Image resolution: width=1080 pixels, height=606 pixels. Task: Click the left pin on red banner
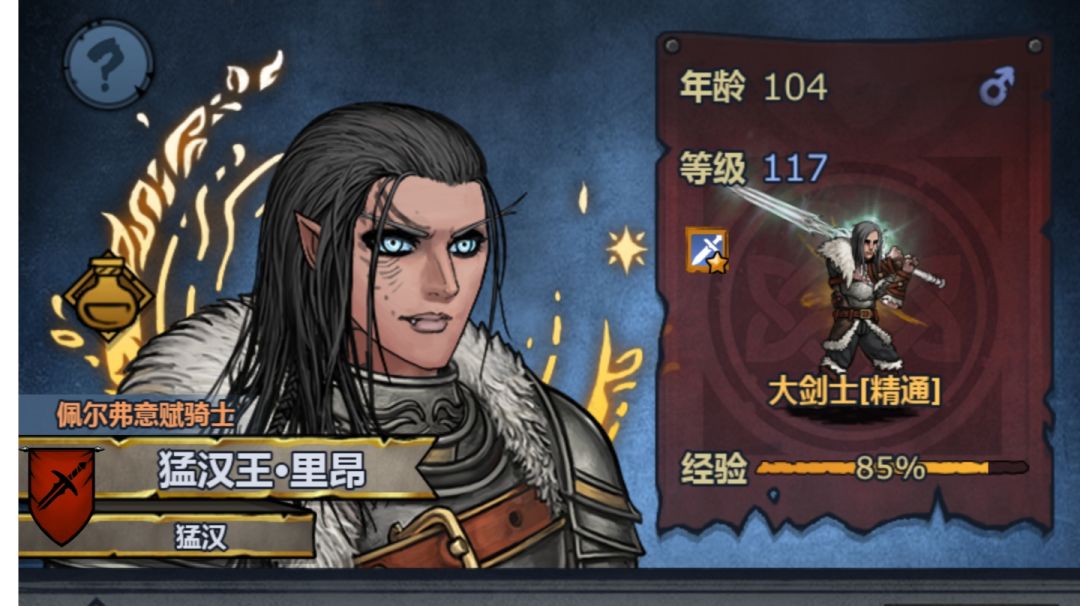(672, 45)
